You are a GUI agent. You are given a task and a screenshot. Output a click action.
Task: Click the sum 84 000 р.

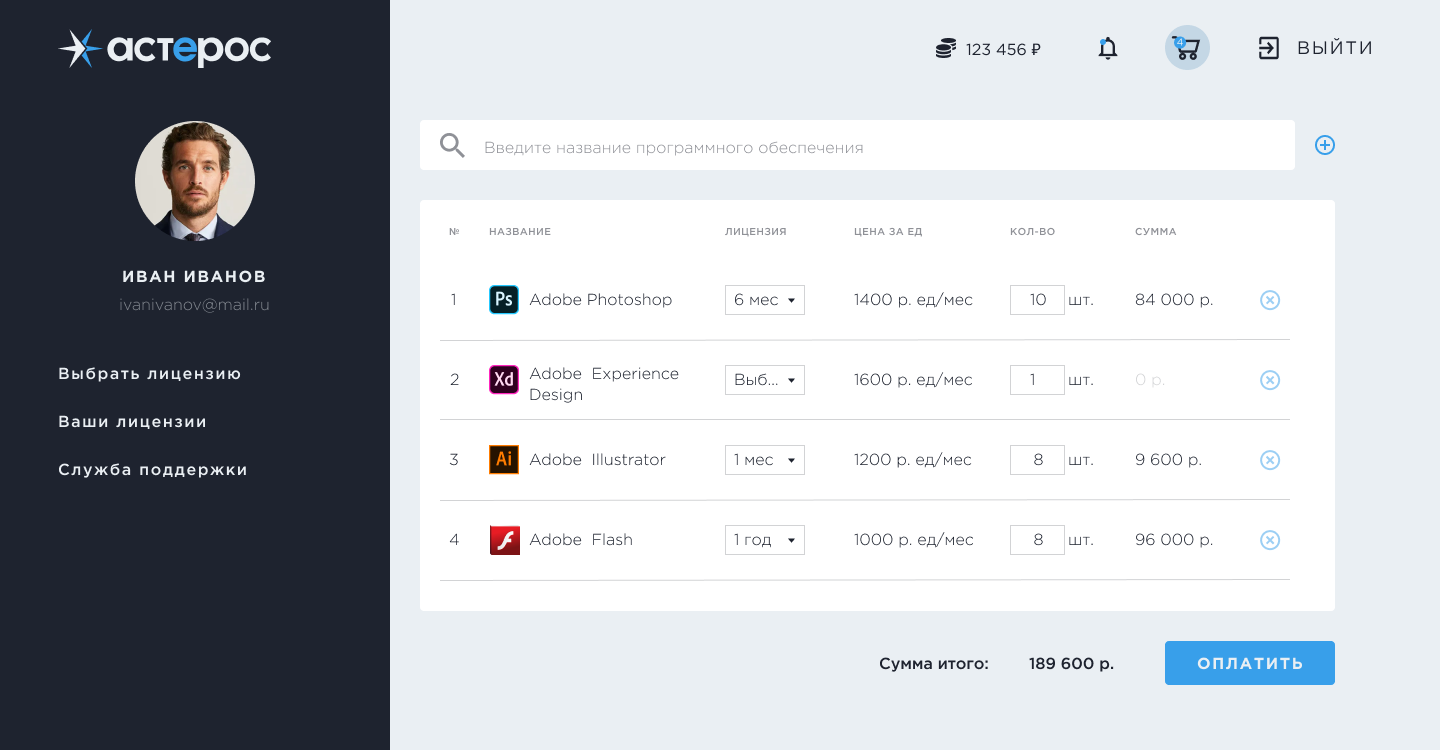[1174, 300]
